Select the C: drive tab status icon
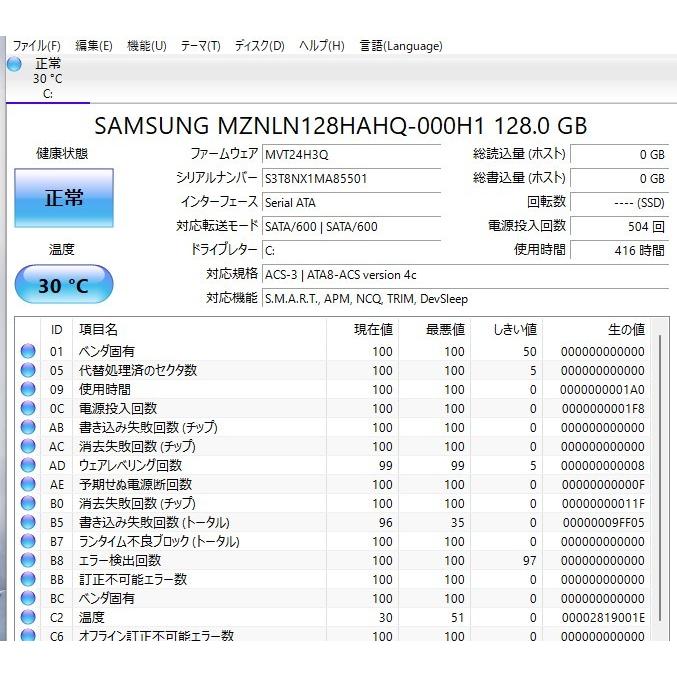 coord(14,64)
